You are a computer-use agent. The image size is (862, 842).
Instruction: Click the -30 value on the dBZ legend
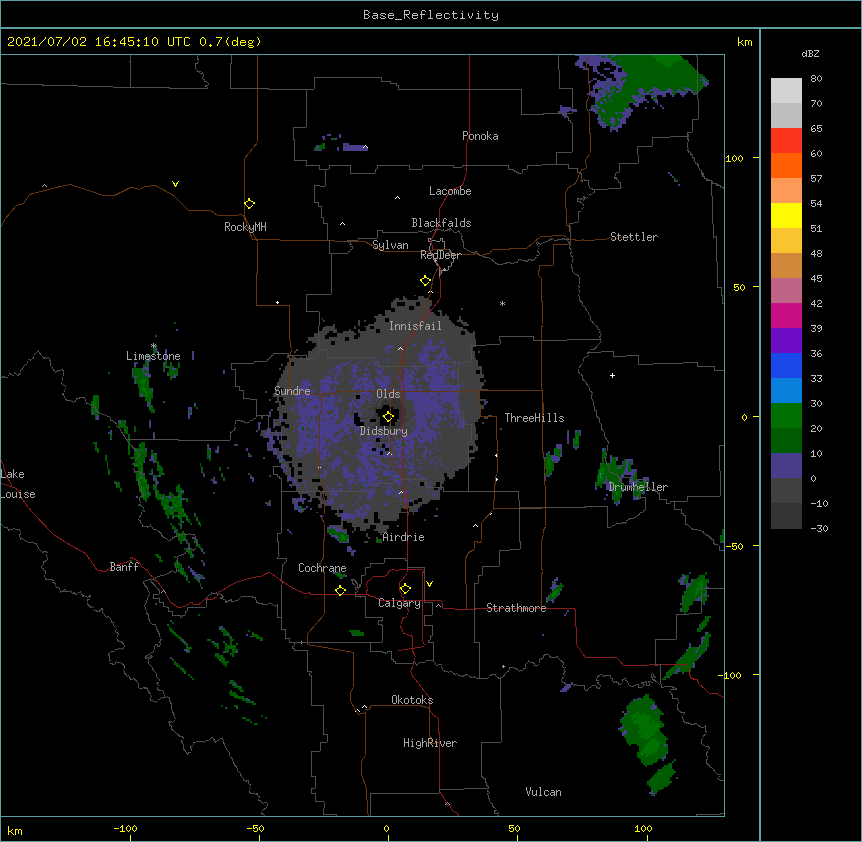(x=819, y=529)
